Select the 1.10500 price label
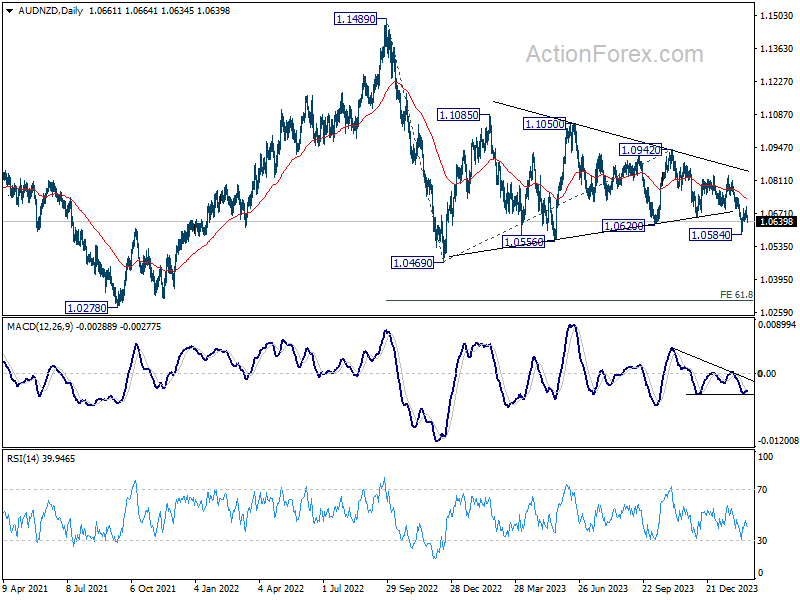 coord(545,124)
